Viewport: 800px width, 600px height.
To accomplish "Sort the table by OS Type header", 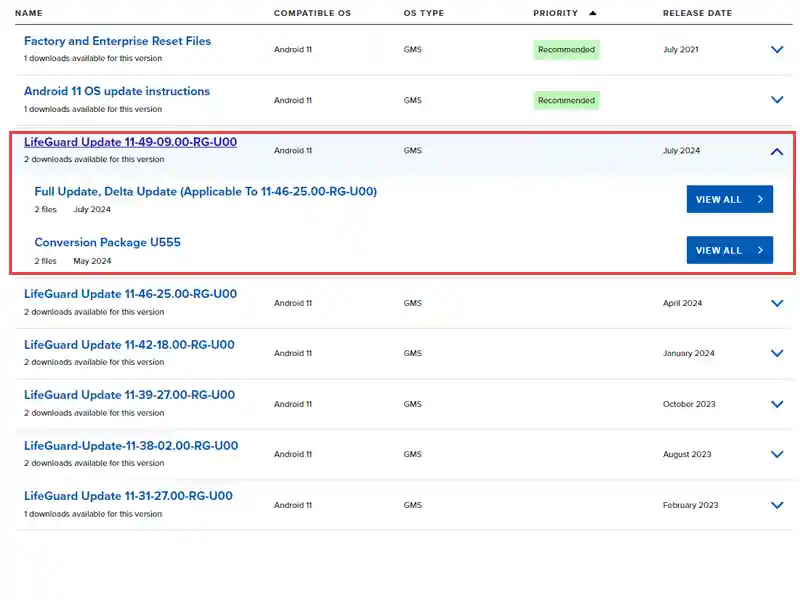I will pos(423,13).
